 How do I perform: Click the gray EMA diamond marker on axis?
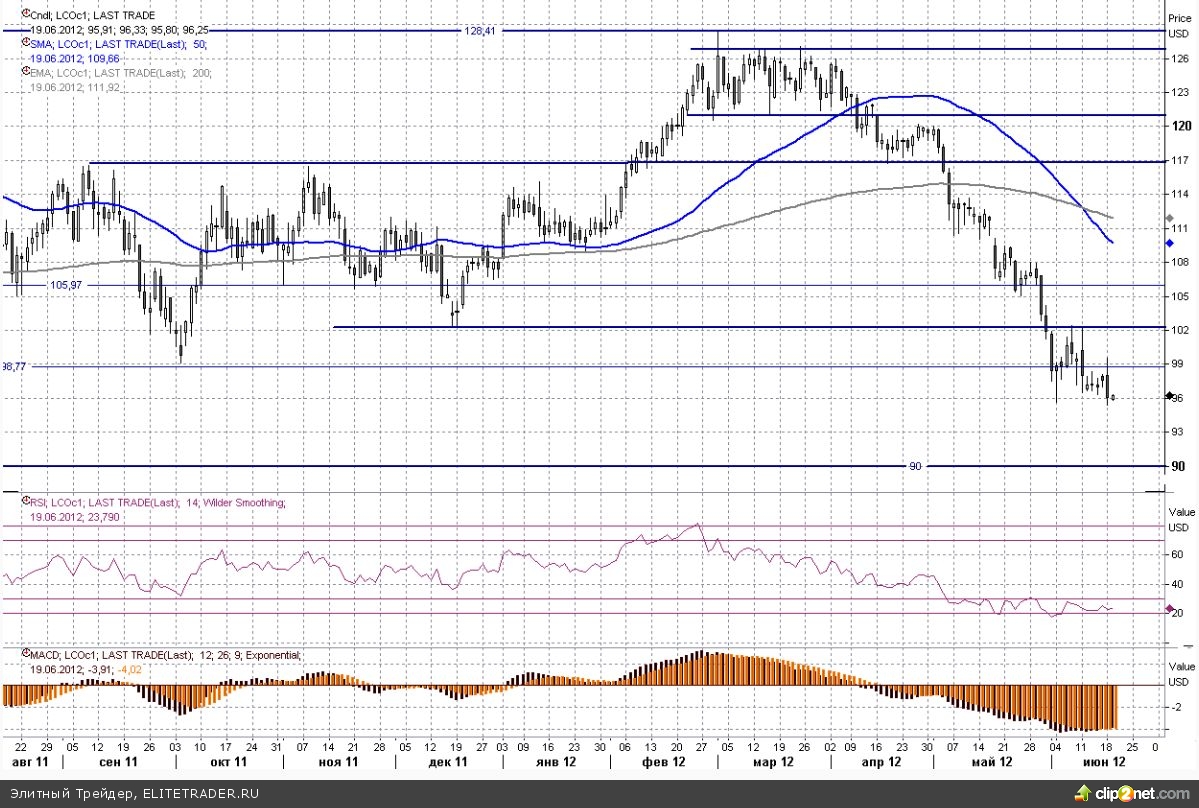(1170, 218)
